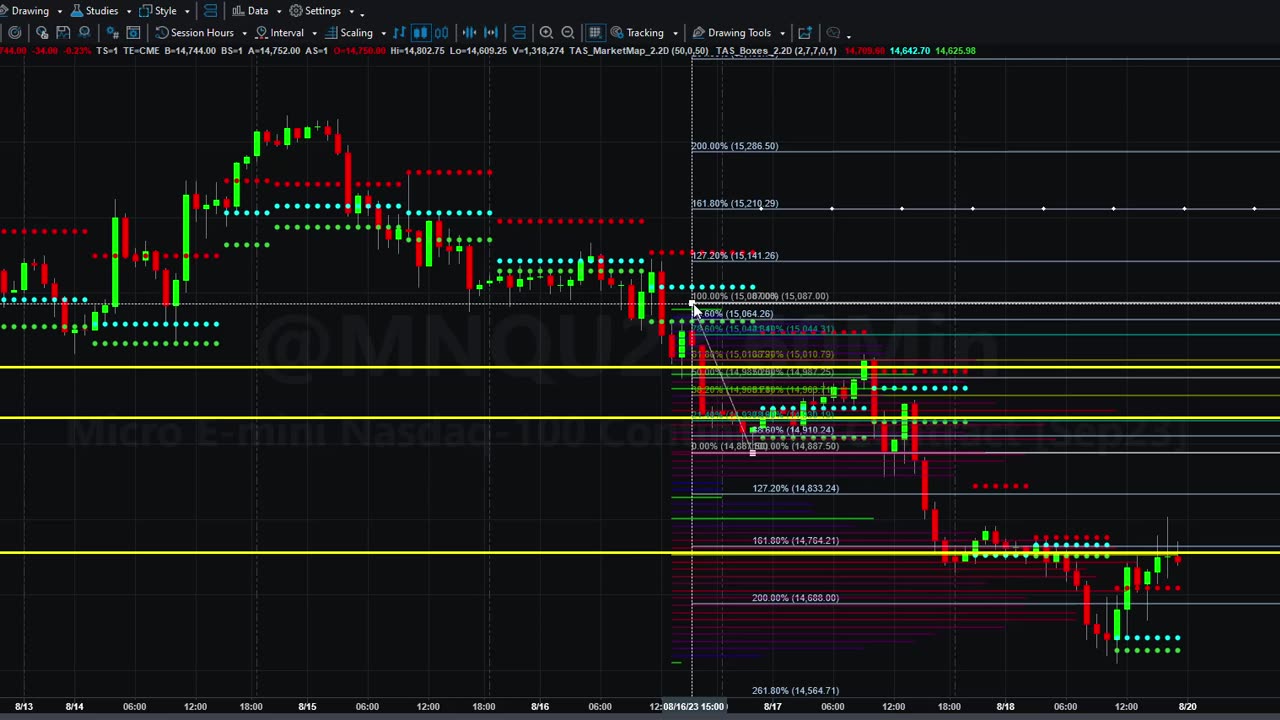The width and height of the screenshot is (1280, 720).
Task: Open the Drawing Tools dropdown arrow
Action: coord(782,34)
